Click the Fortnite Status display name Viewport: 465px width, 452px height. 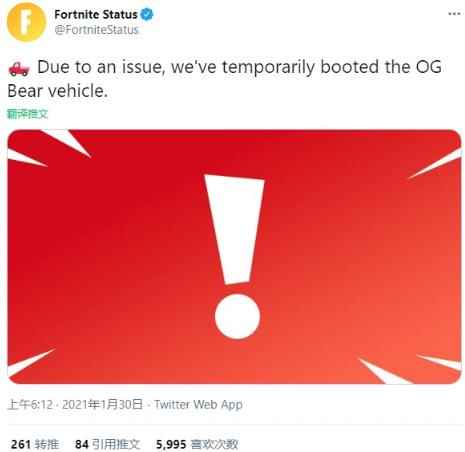(96, 14)
